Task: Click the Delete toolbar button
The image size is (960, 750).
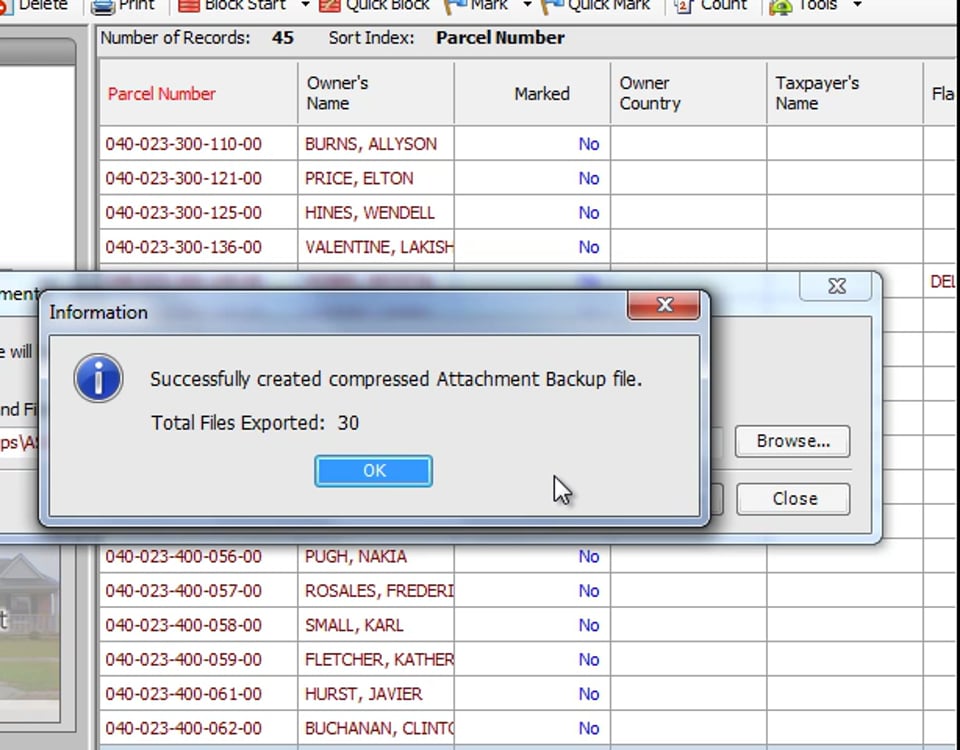Action: pyautogui.click(x=34, y=6)
